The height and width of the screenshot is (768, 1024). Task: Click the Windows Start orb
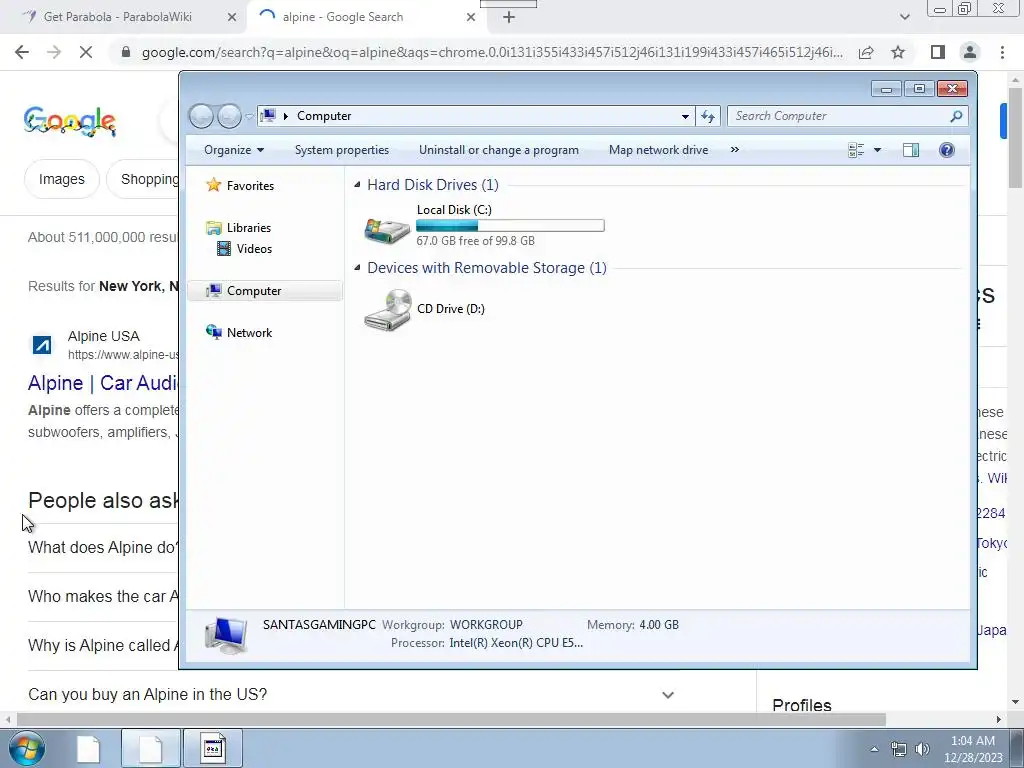tap(27, 748)
